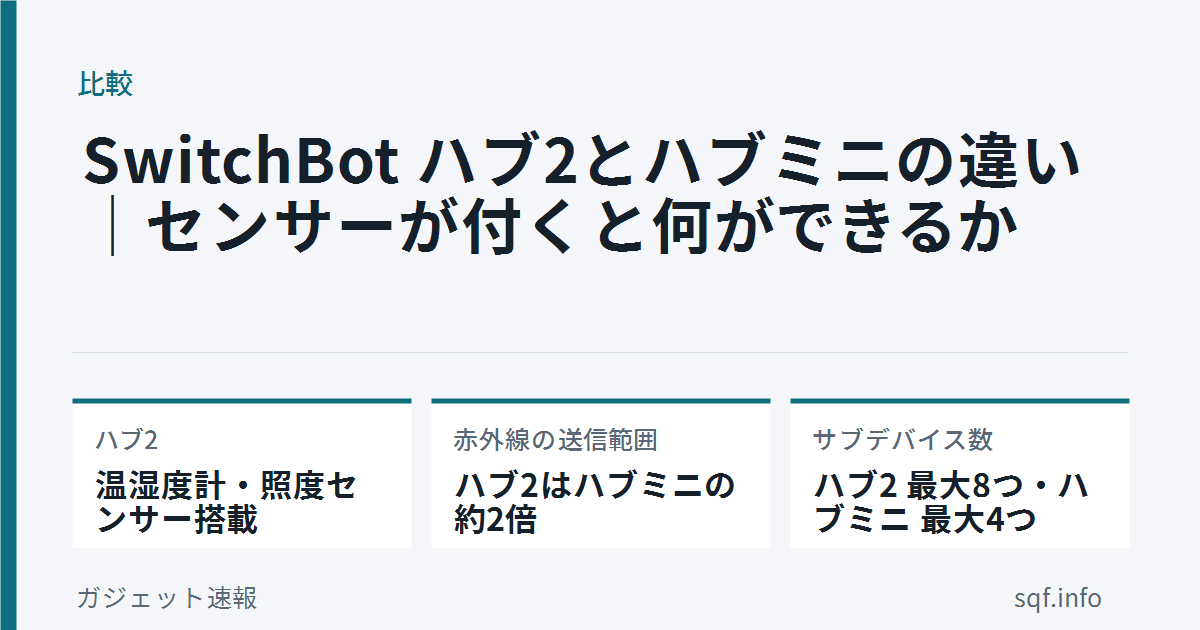Click the 温湿度計・照度センサー搭載 text

226,503
